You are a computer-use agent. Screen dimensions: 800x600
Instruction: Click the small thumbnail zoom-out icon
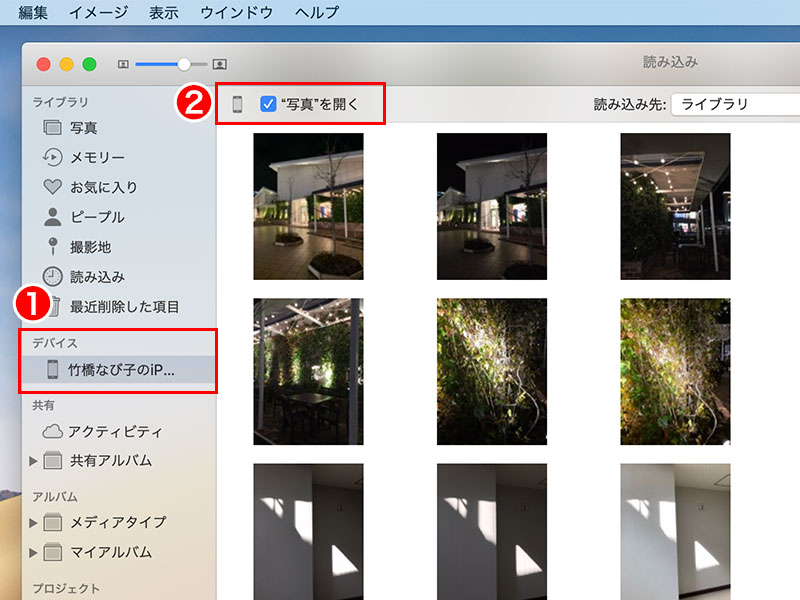point(123,64)
